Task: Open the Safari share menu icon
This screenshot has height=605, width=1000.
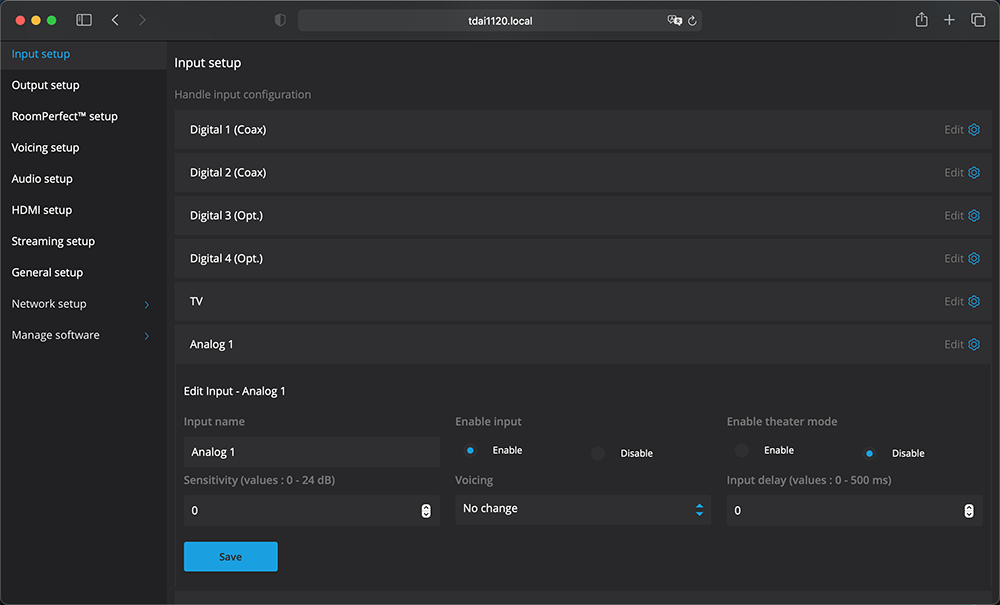Action: pyautogui.click(x=922, y=20)
